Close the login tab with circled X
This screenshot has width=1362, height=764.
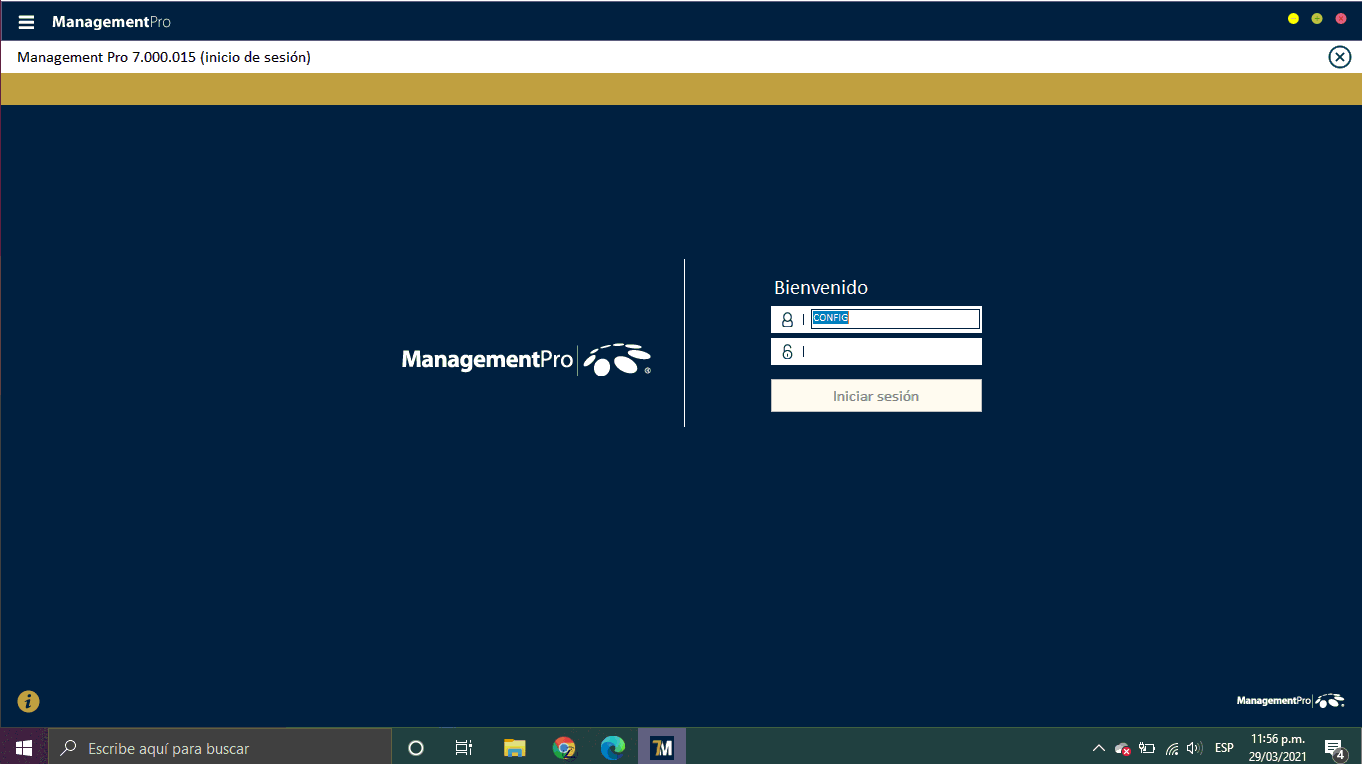[1339, 57]
